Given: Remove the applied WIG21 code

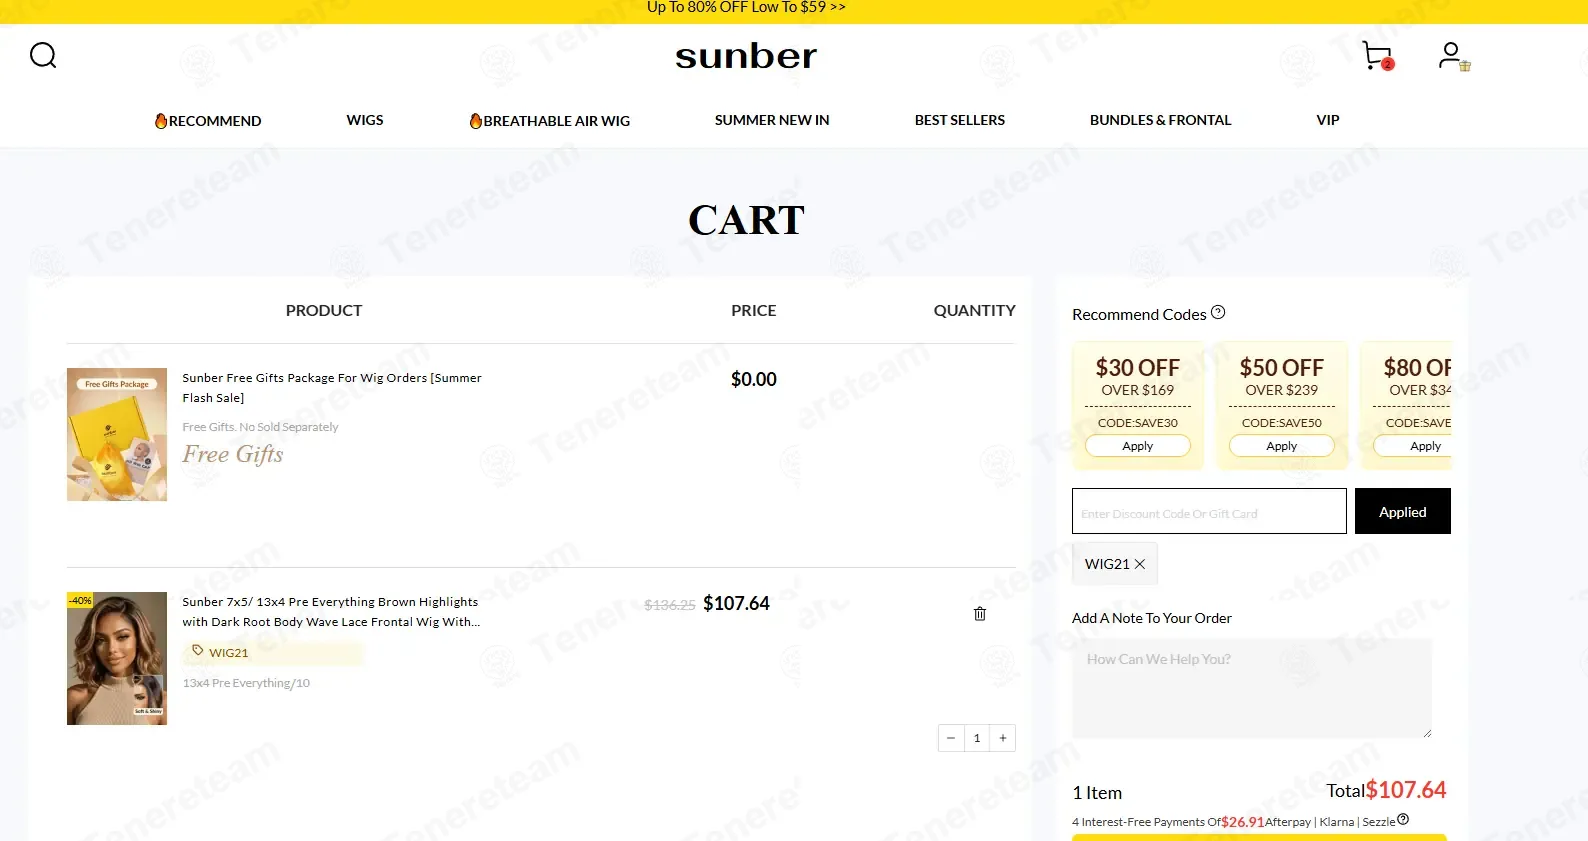Looking at the screenshot, I should (x=1139, y=564).
